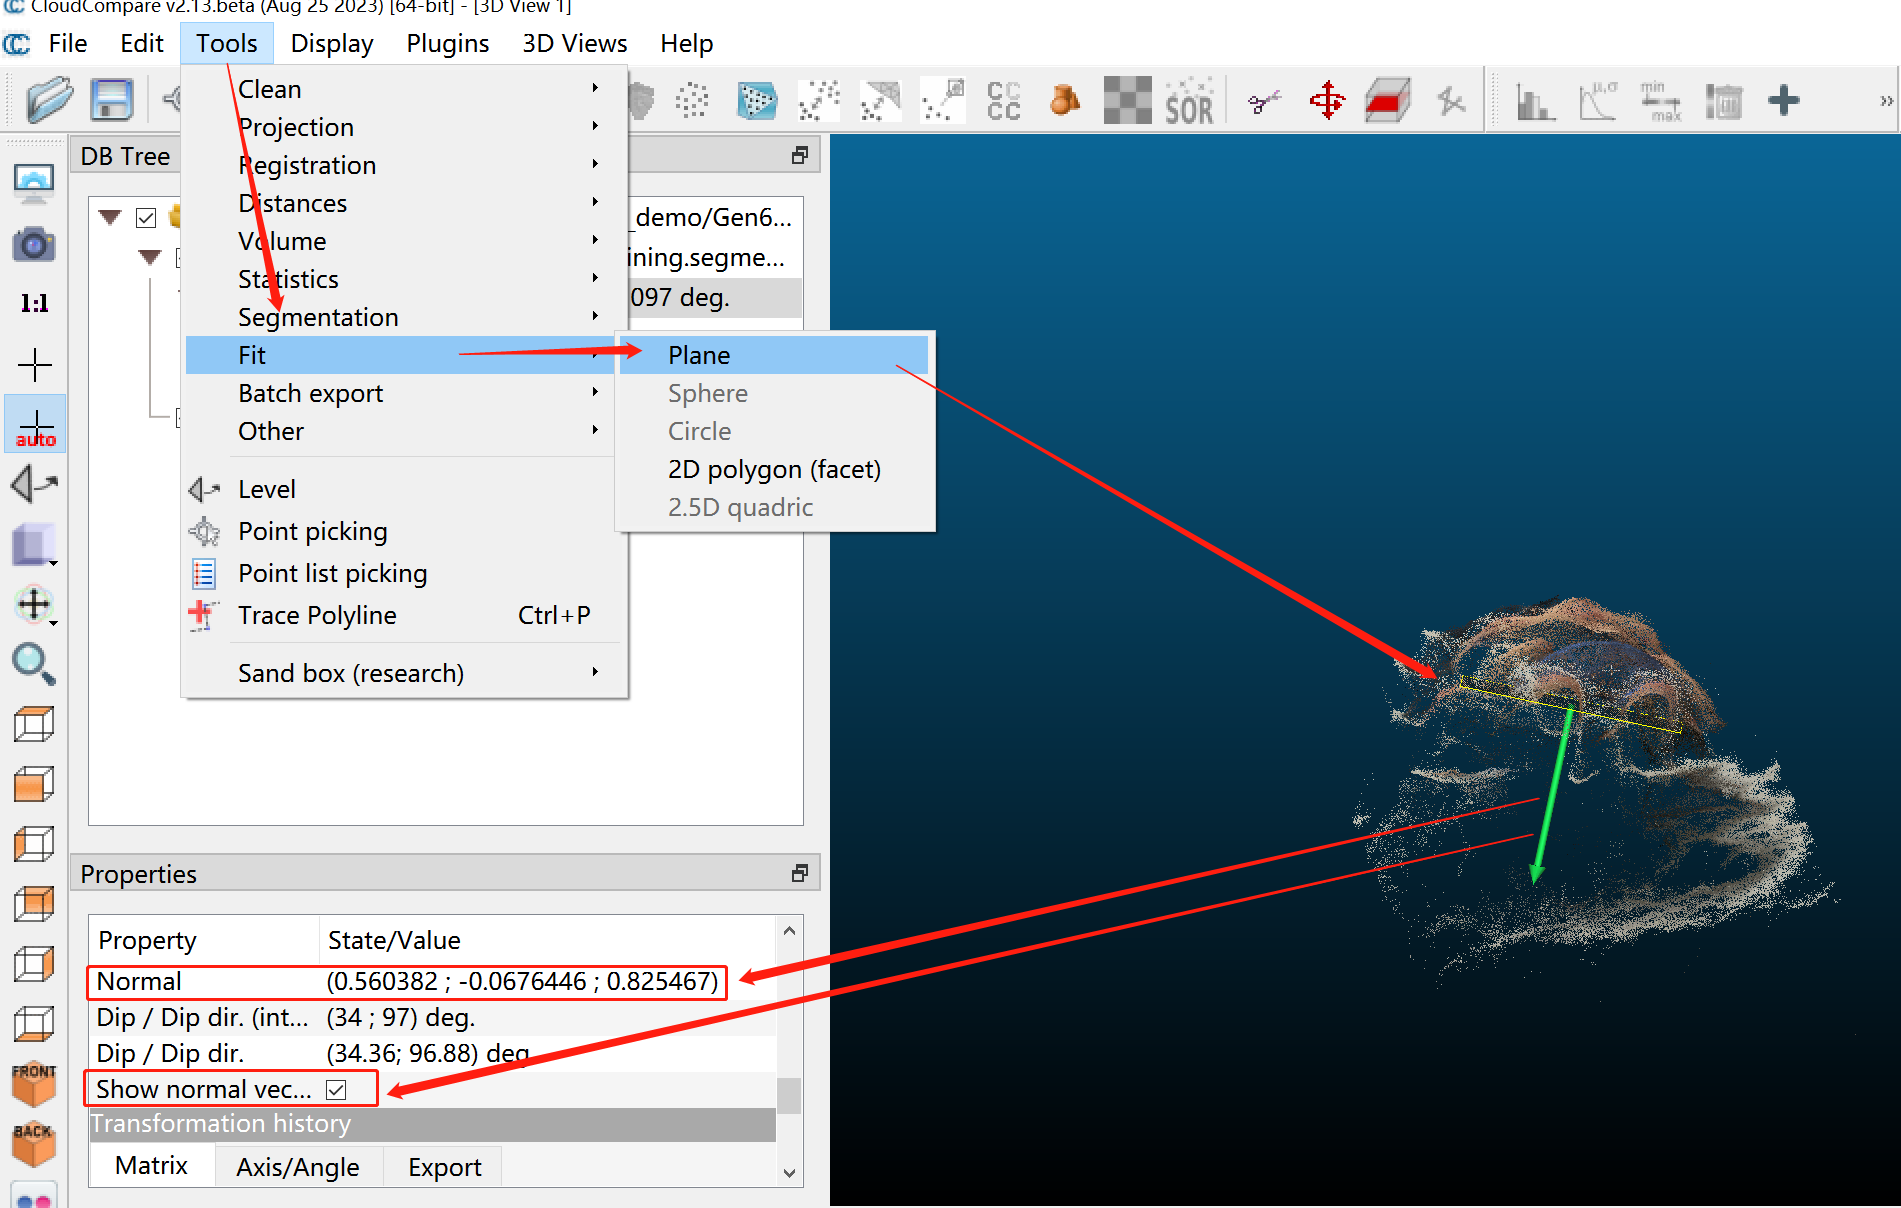Screen dimensions: 1901x1208
Task: Click the Level tool icon in left sidebar
Action: 34,485
